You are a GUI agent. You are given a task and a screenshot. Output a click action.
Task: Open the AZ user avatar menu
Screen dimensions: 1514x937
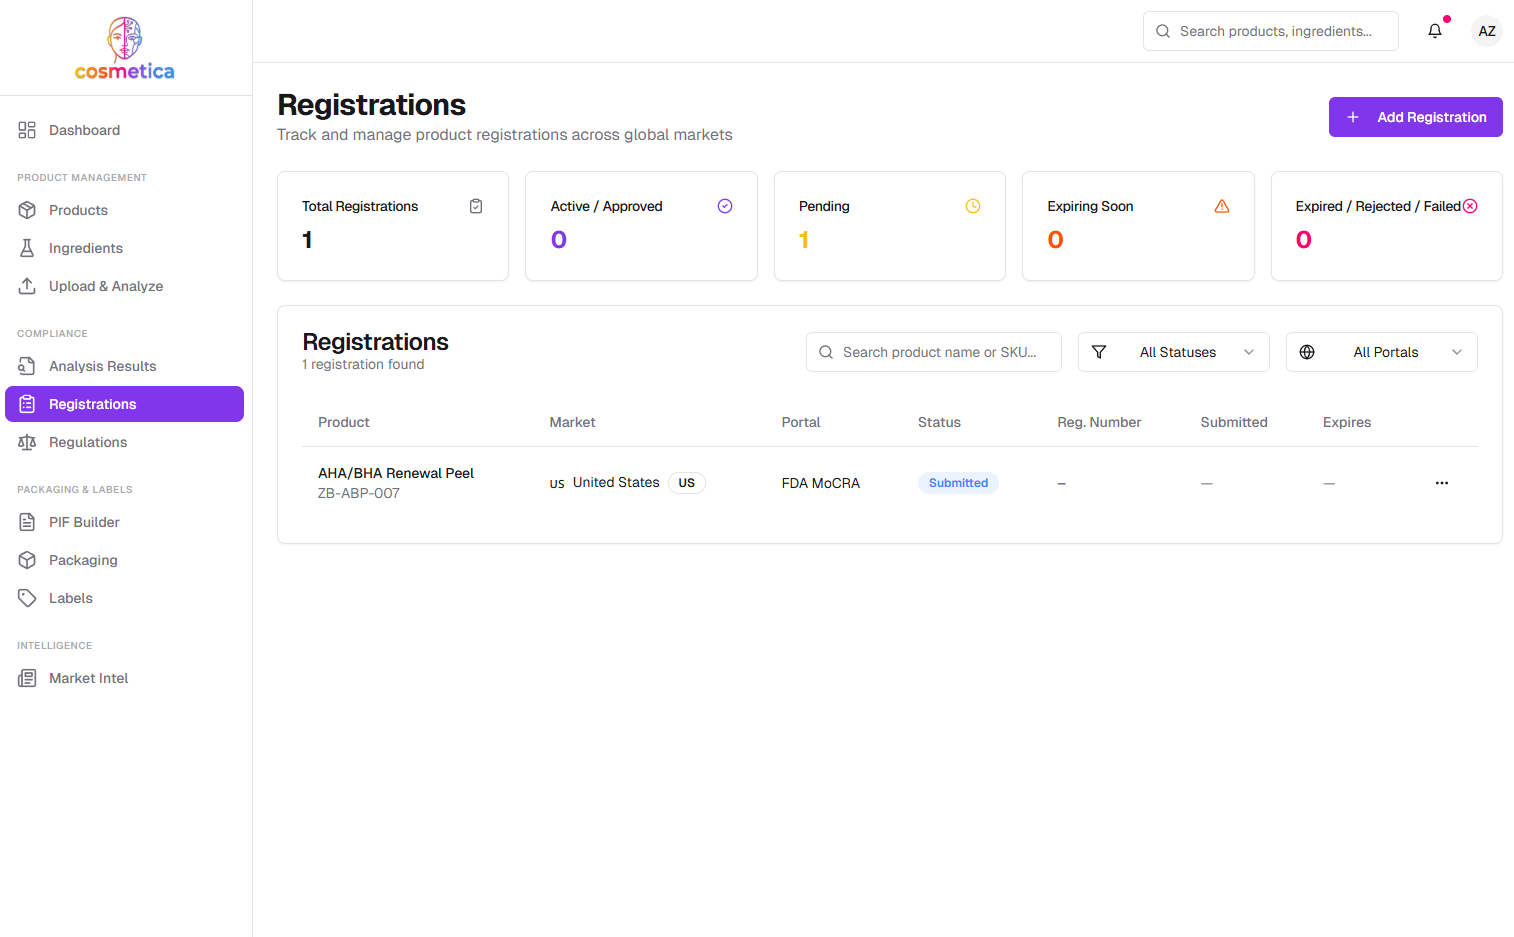pyautogui.click(x=1486, y=31)
